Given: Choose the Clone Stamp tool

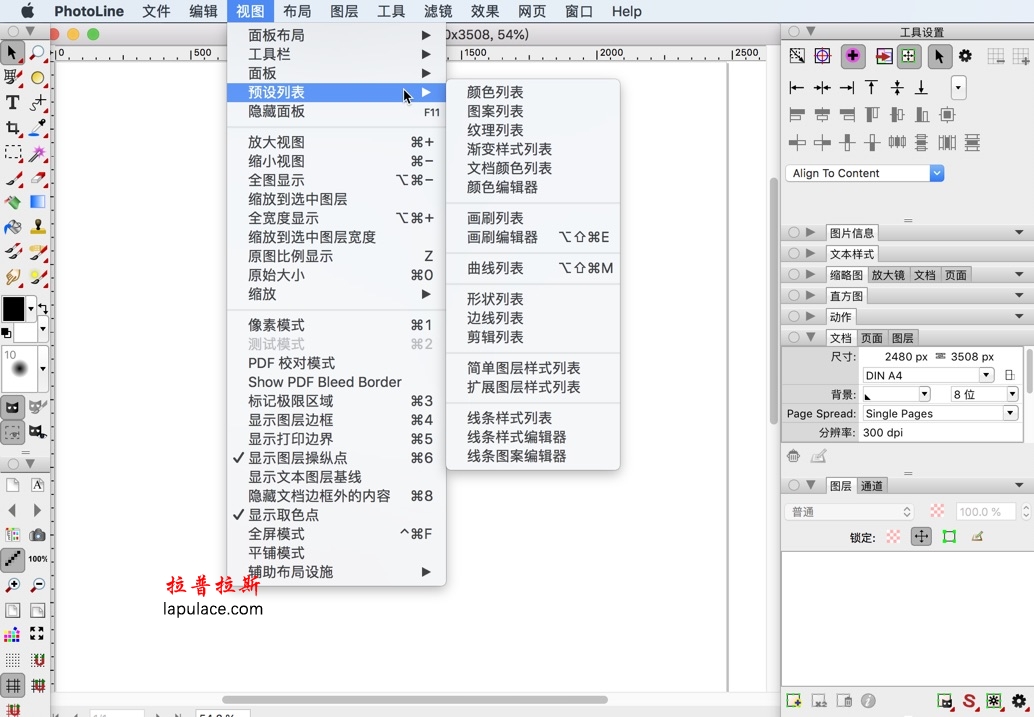Looking at the screenshot, I should coord(38,228).
